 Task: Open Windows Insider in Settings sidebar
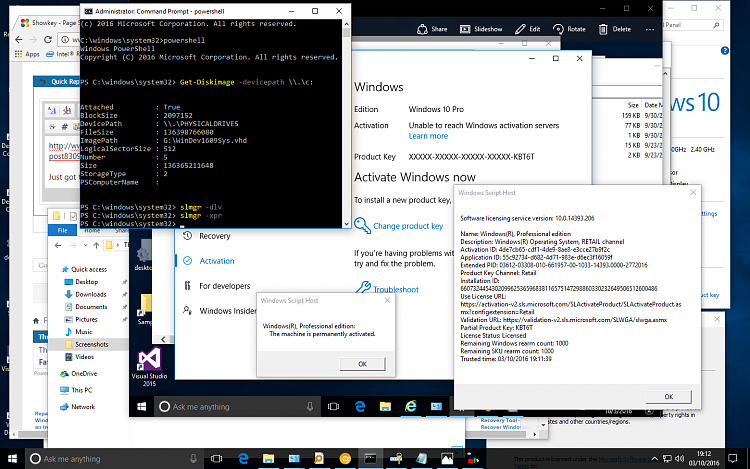click(220, 311)
